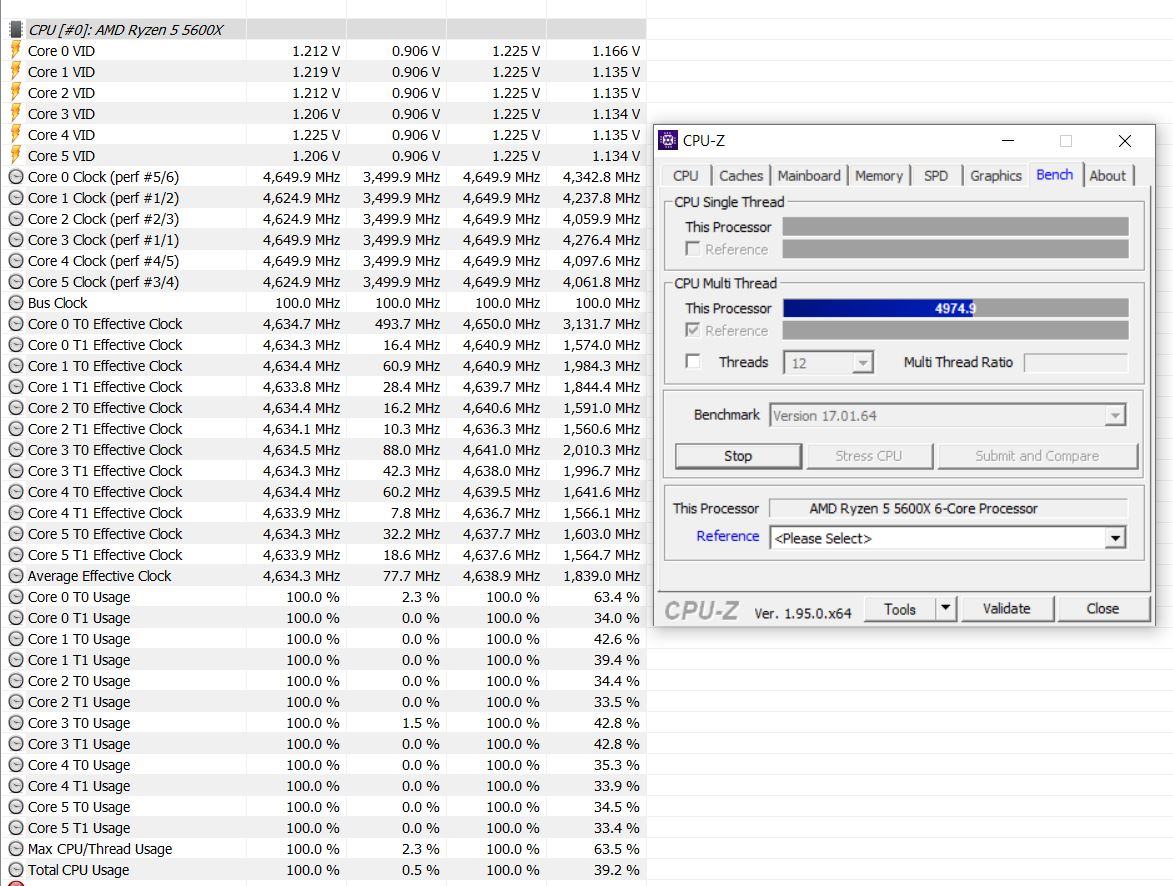Open the Benchmark version dropdown

click(947, 415)
